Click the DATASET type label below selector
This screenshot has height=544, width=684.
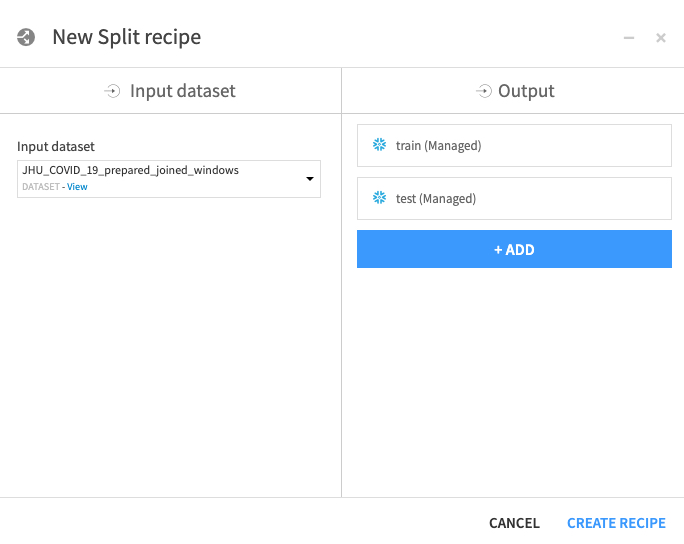pyautogui.click(x=40, y=187)
